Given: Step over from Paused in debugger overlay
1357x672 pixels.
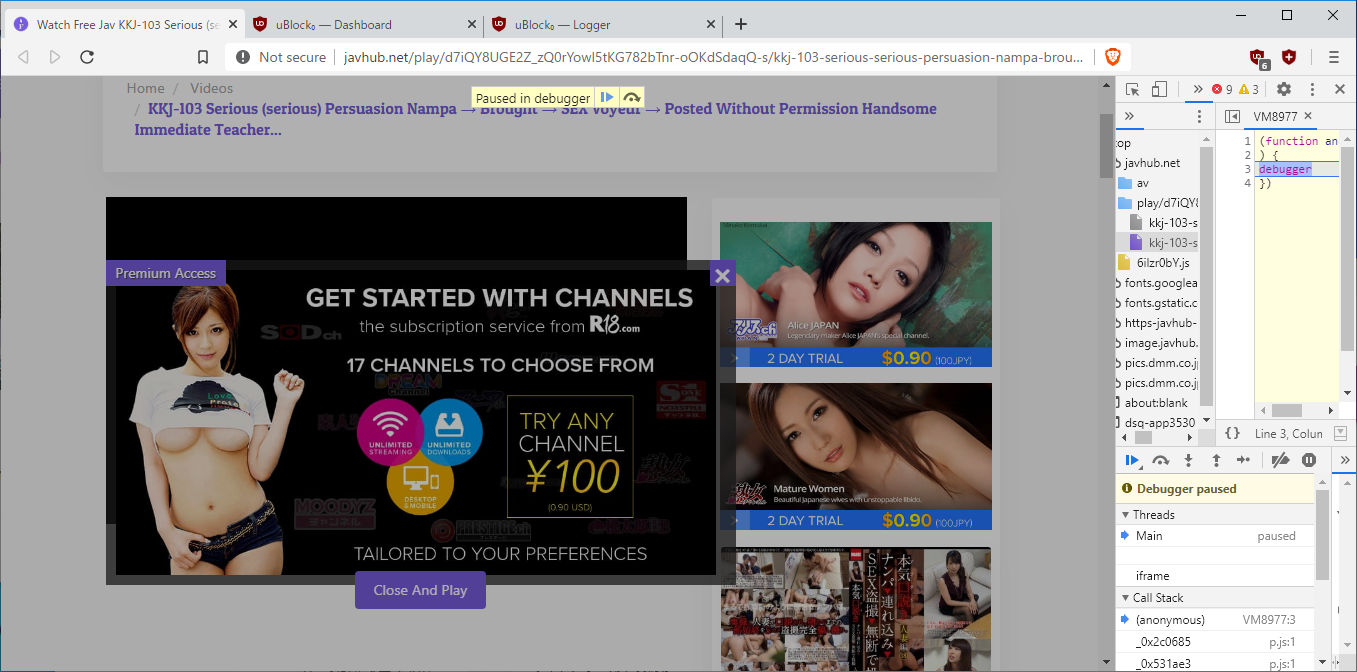Looking at the screenshot, I should coord(631,98).
